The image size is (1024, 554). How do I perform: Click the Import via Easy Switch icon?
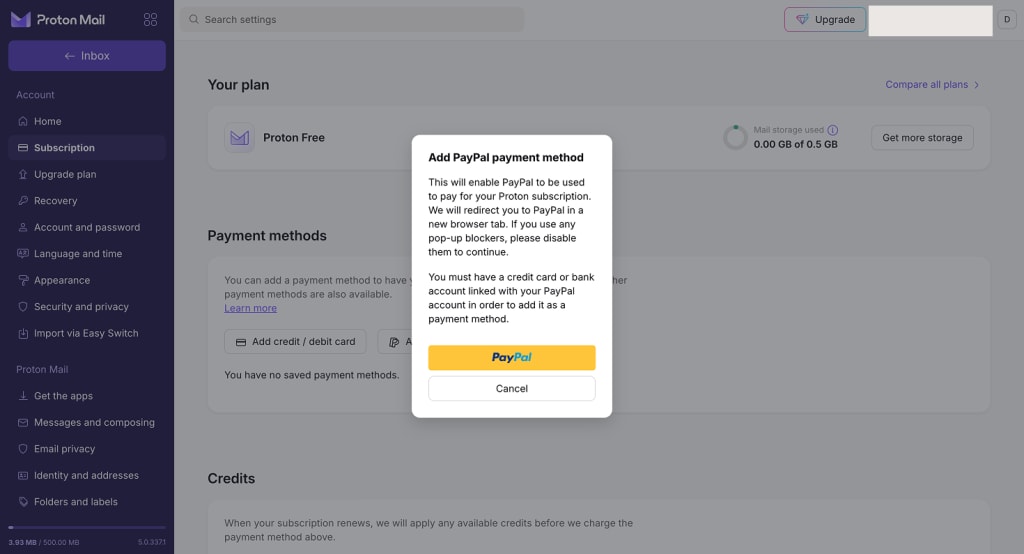(23, 333)
